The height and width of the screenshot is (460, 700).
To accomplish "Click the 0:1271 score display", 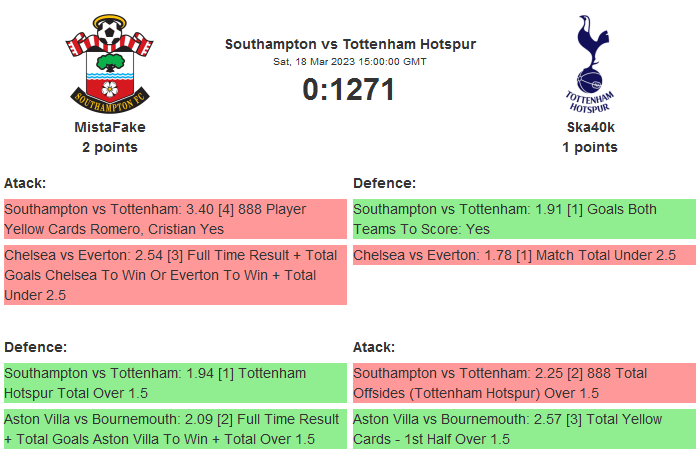I will coord(350,90).
